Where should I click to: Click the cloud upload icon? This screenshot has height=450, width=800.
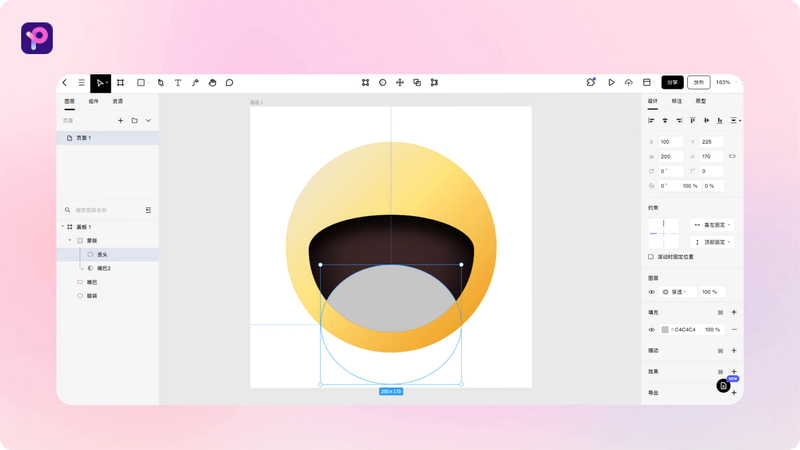tap(629, 83)
